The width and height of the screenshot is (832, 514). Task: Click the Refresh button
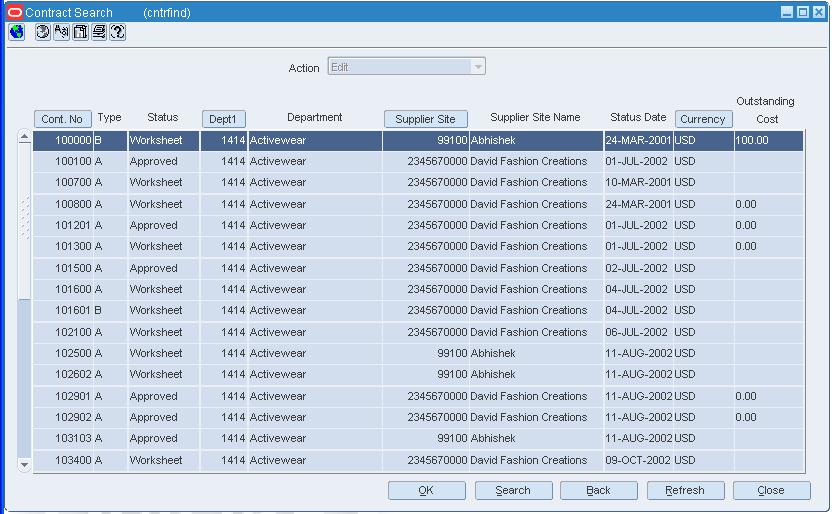tap(685, 490)
